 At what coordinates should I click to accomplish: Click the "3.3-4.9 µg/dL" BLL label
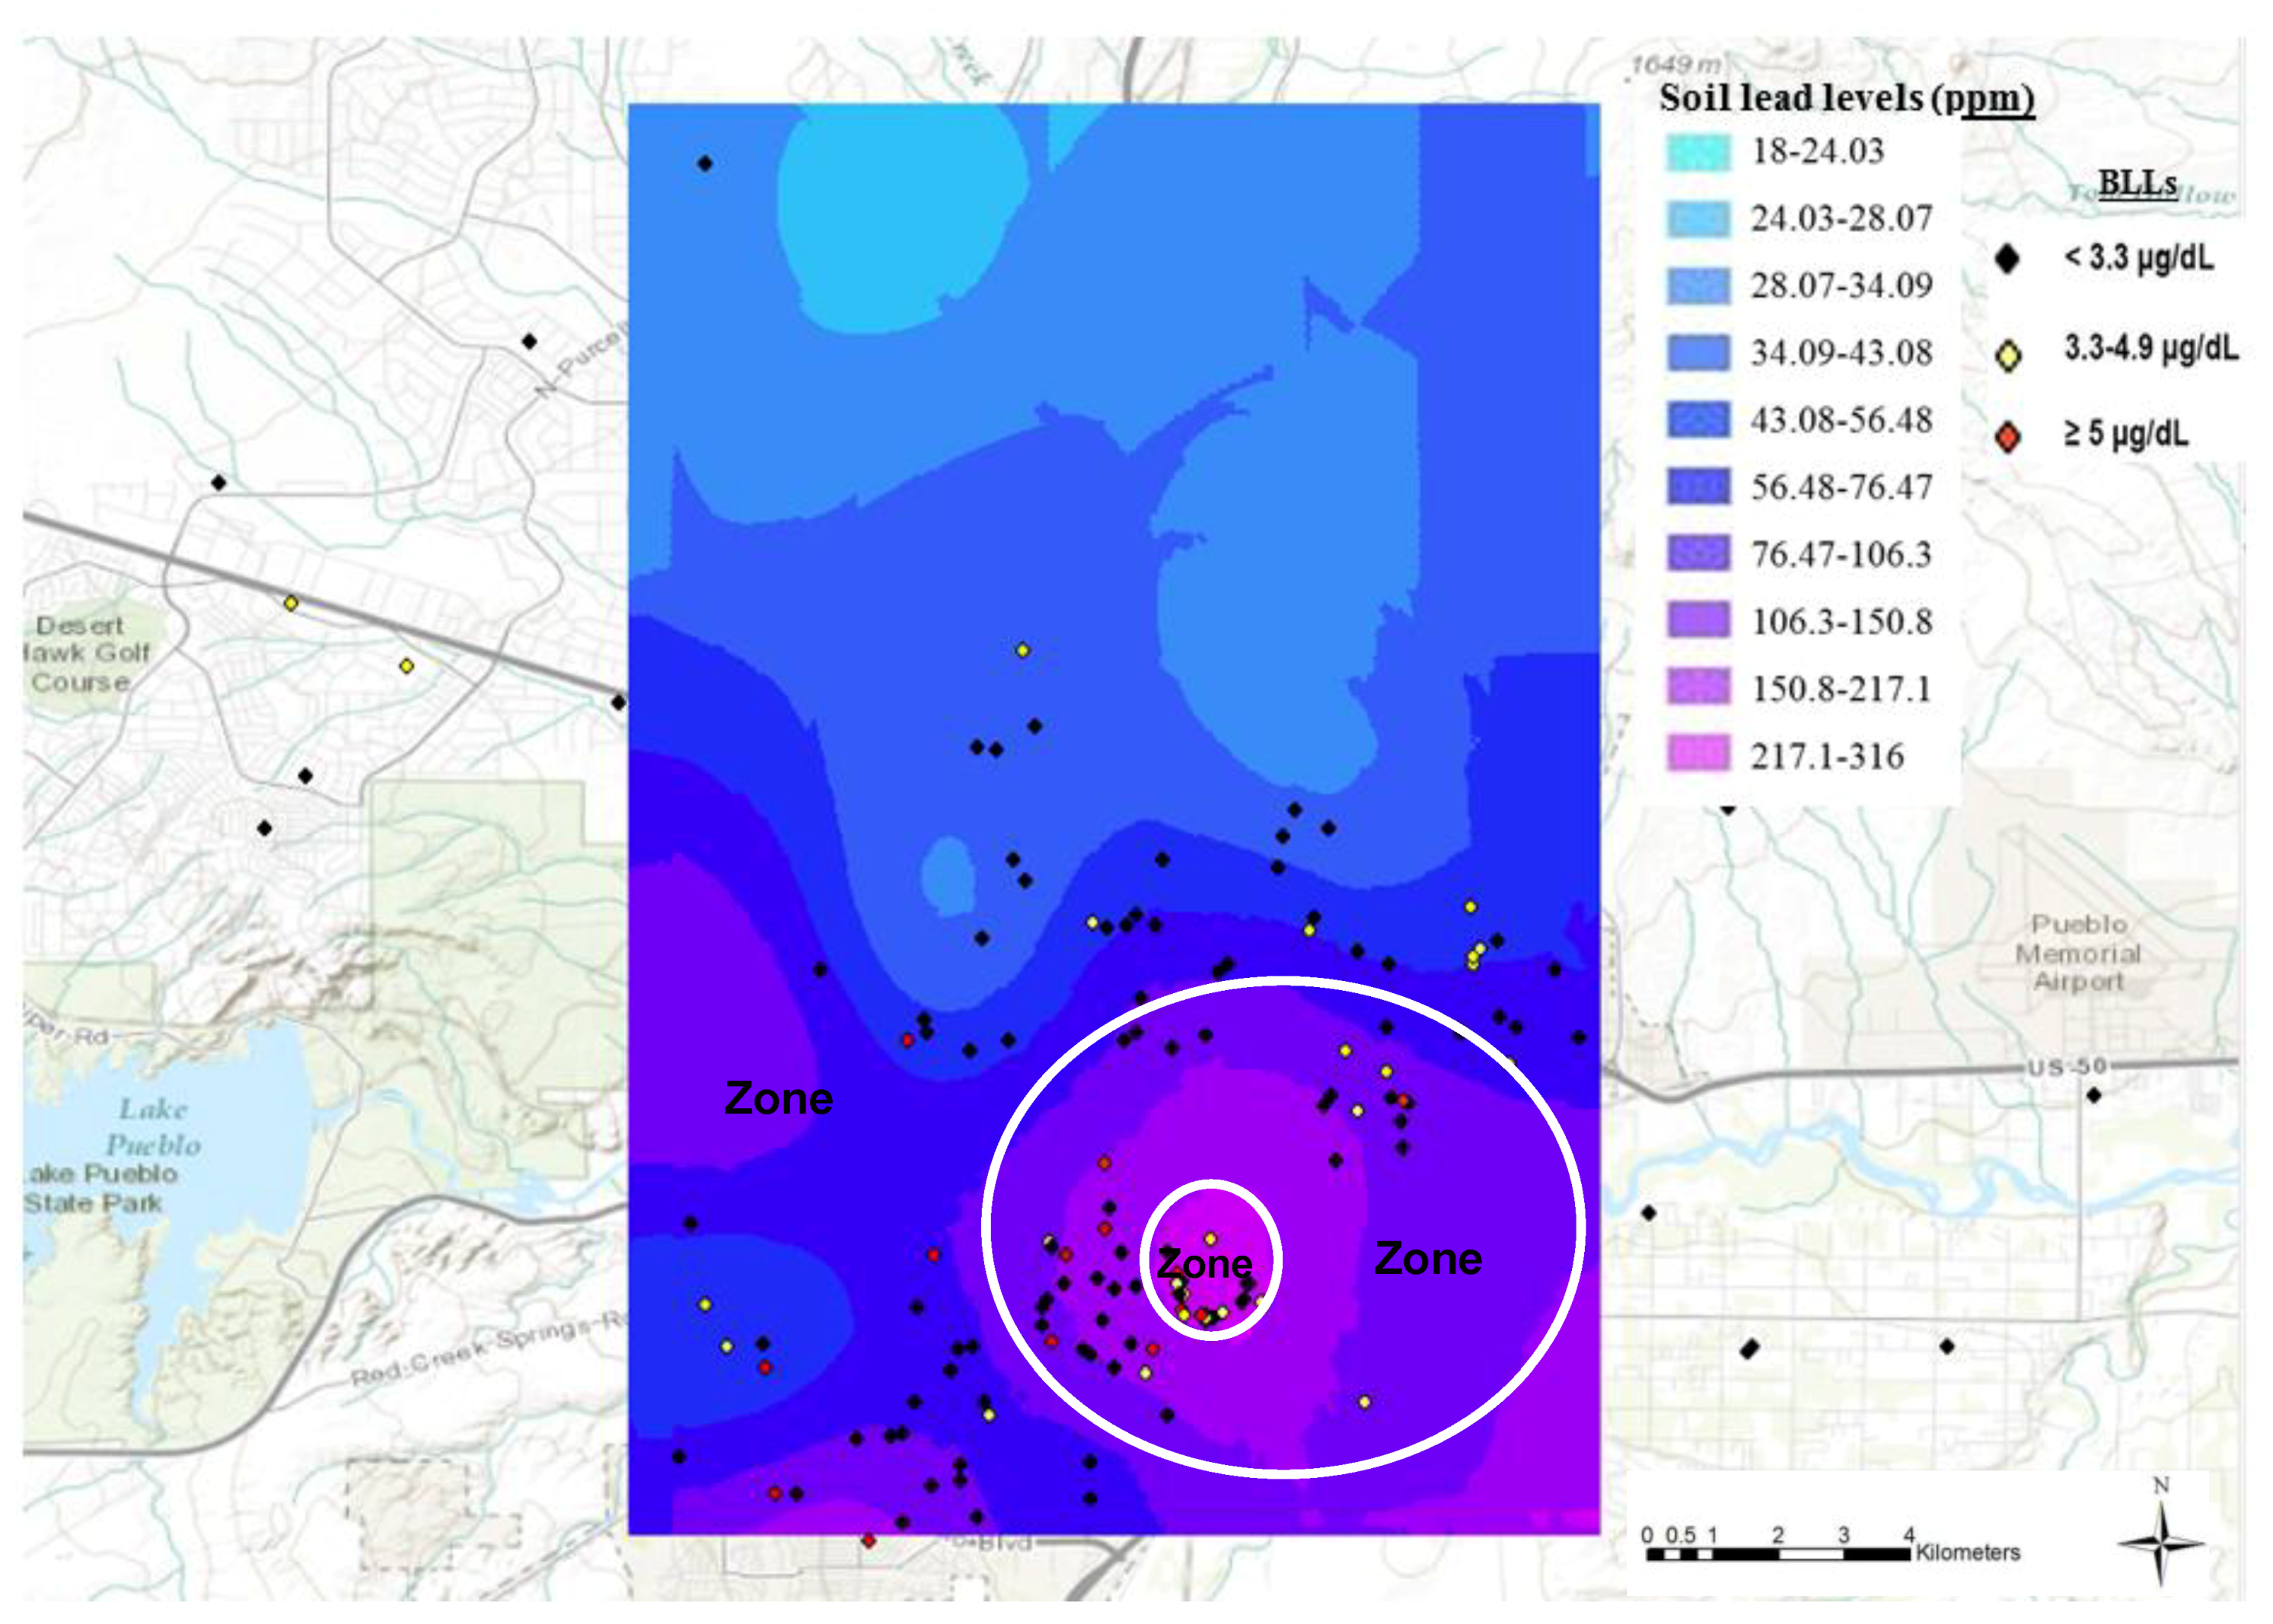2152,348
